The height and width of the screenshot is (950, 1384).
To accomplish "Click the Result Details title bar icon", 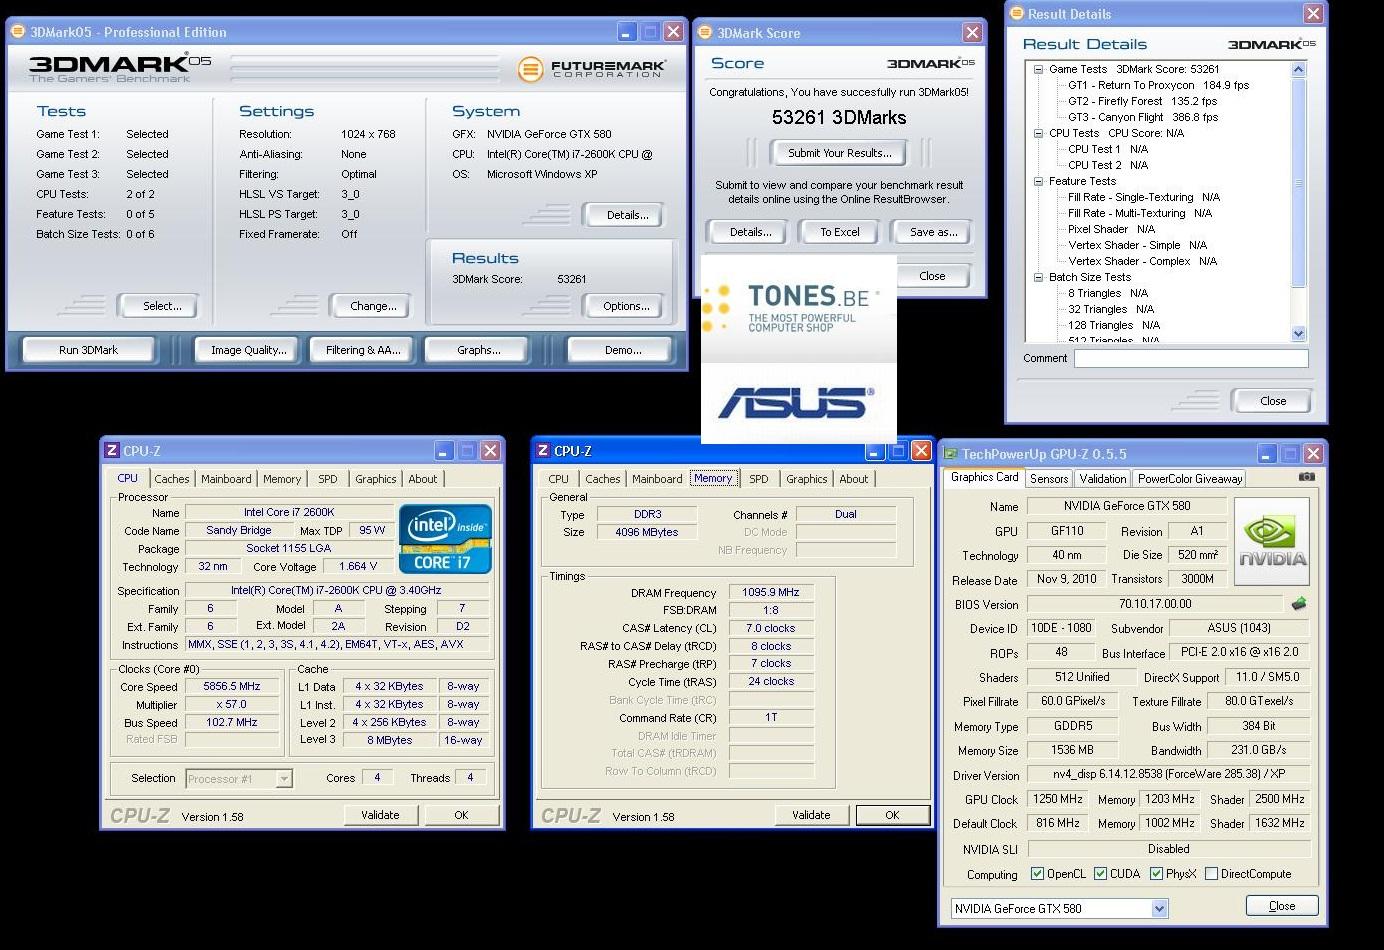I will click(x=1017, y=14).
